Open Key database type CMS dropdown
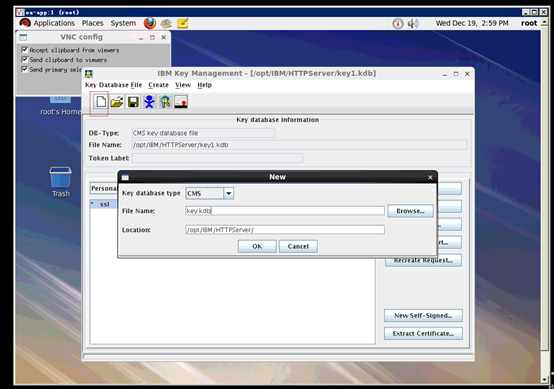554x389 pixels. 229,193
